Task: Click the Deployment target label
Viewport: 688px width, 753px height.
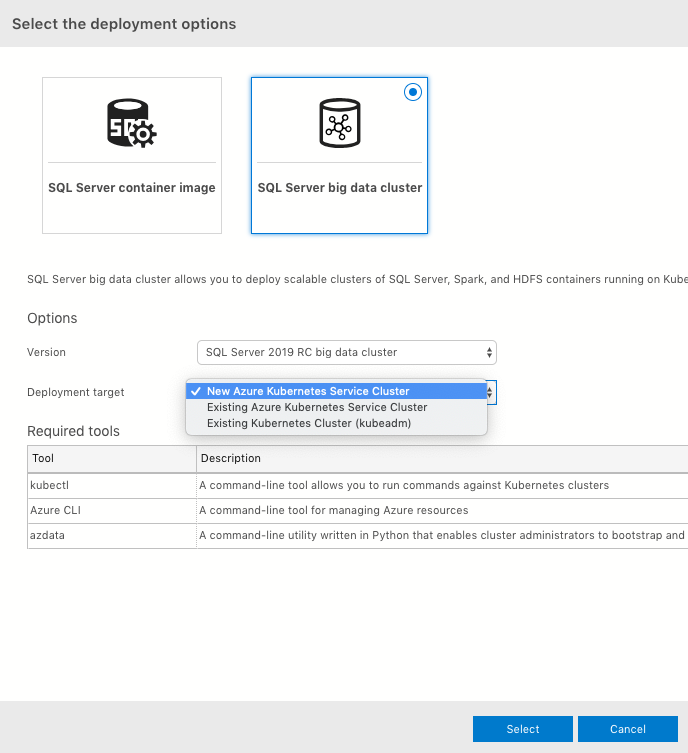Action: [x=75, y=392]
